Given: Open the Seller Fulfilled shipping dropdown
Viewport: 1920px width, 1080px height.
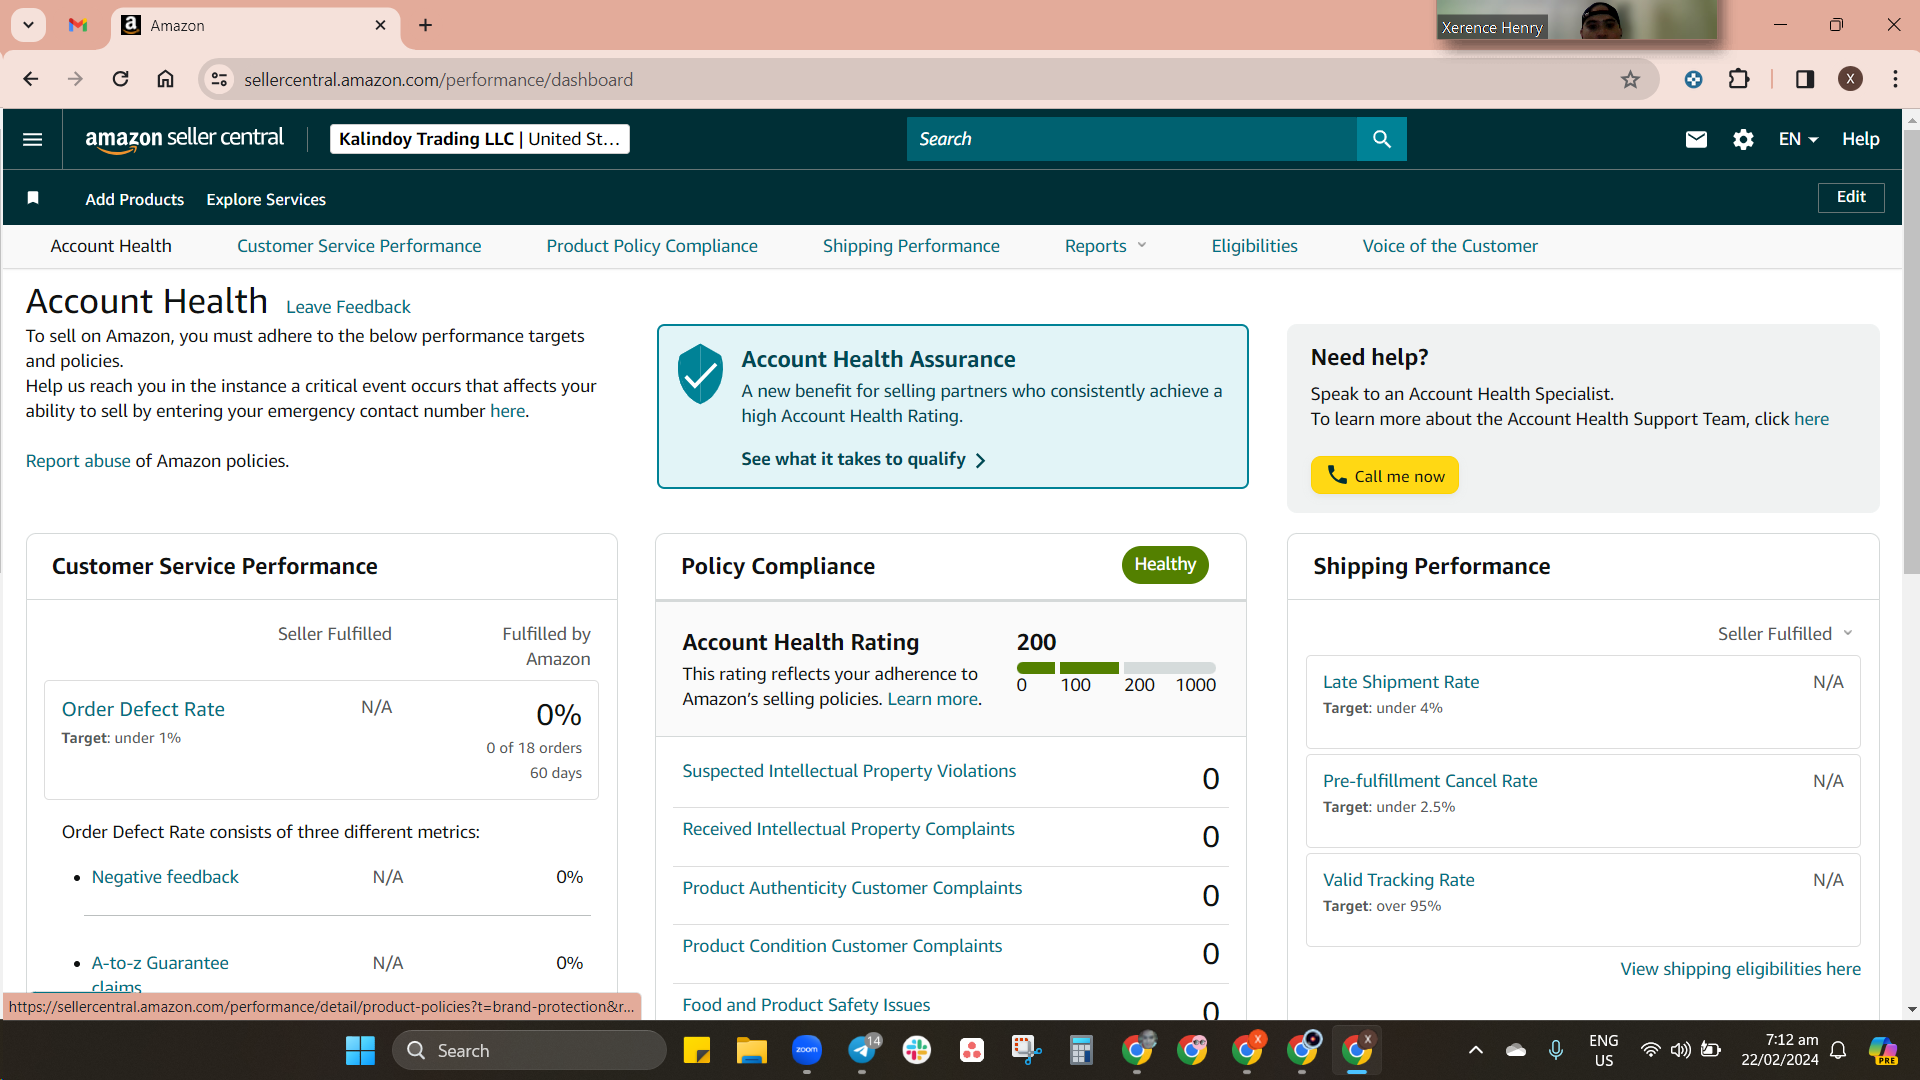Looking at the screenshot, I should coord(1785,634).
